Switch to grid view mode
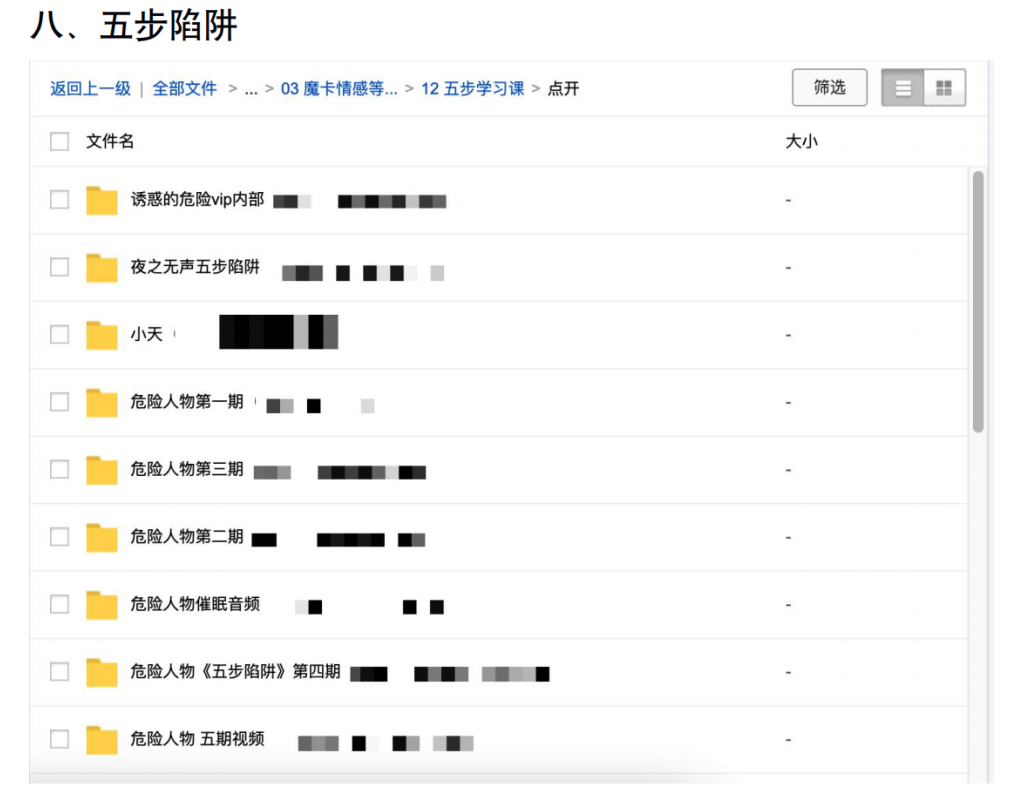1017x811 pixels. [943, 87]
